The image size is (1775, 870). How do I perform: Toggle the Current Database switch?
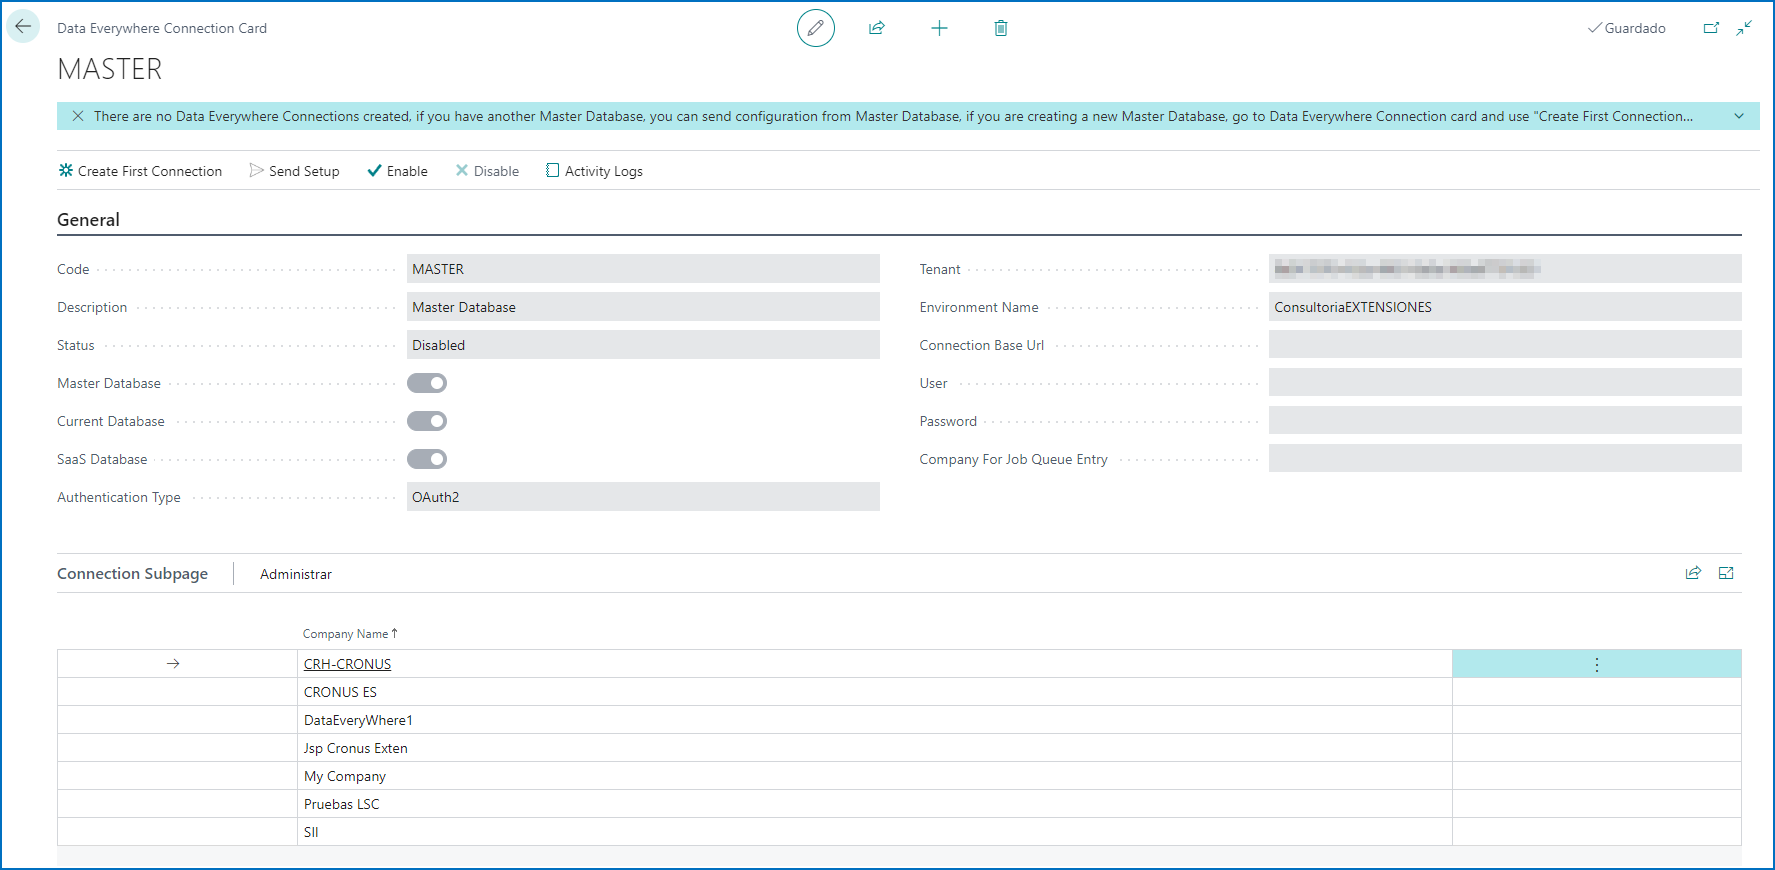click(427, 421)
